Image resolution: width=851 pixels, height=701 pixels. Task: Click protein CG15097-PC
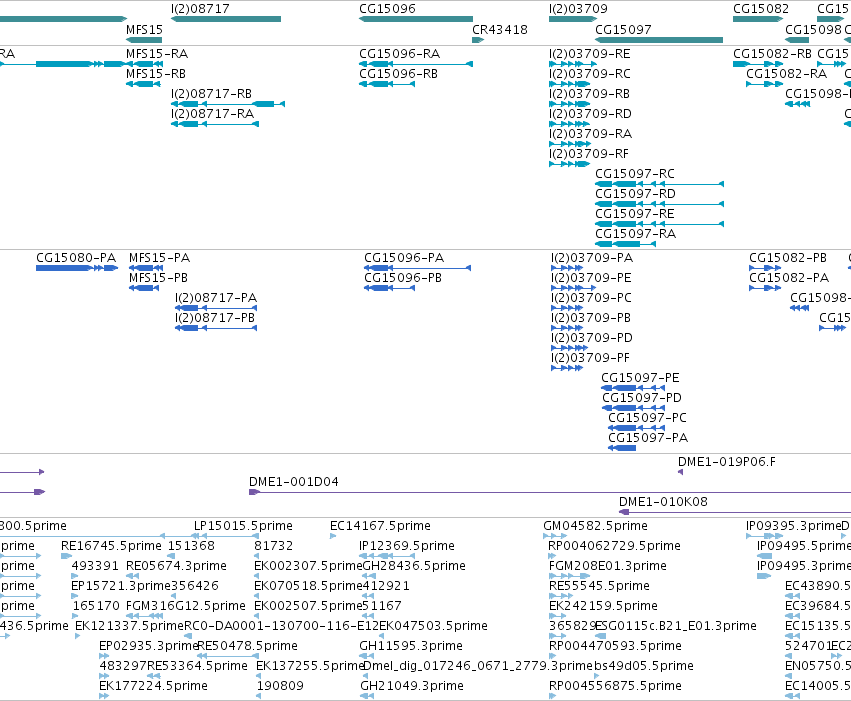tap(647, 418)
